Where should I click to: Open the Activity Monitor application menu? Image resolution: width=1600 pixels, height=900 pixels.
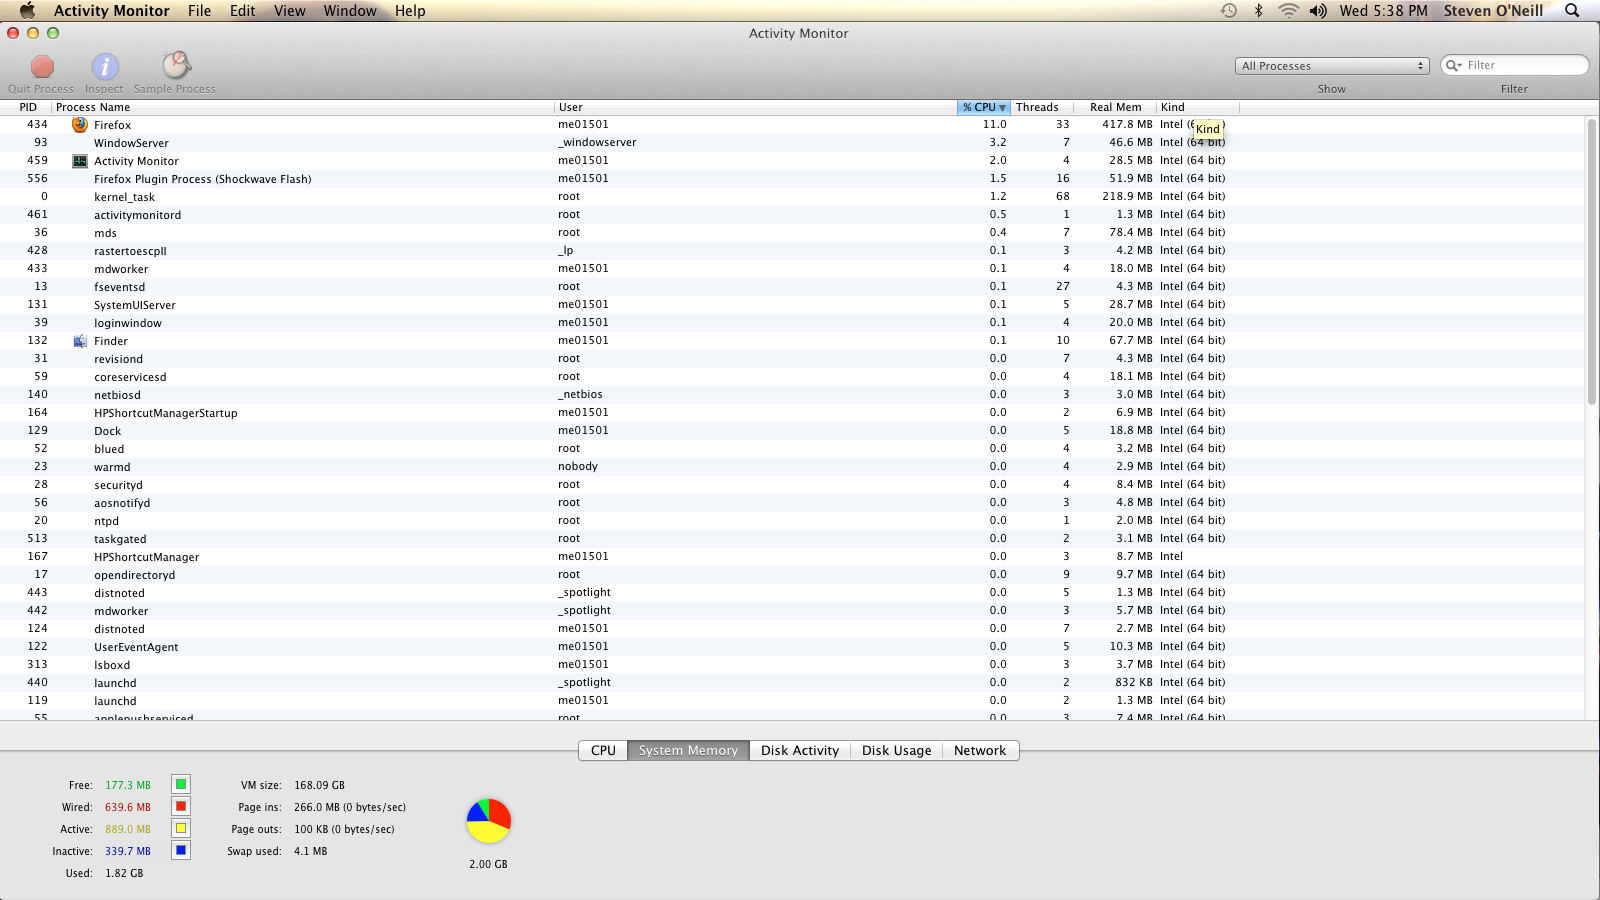(x=112, y=10)
